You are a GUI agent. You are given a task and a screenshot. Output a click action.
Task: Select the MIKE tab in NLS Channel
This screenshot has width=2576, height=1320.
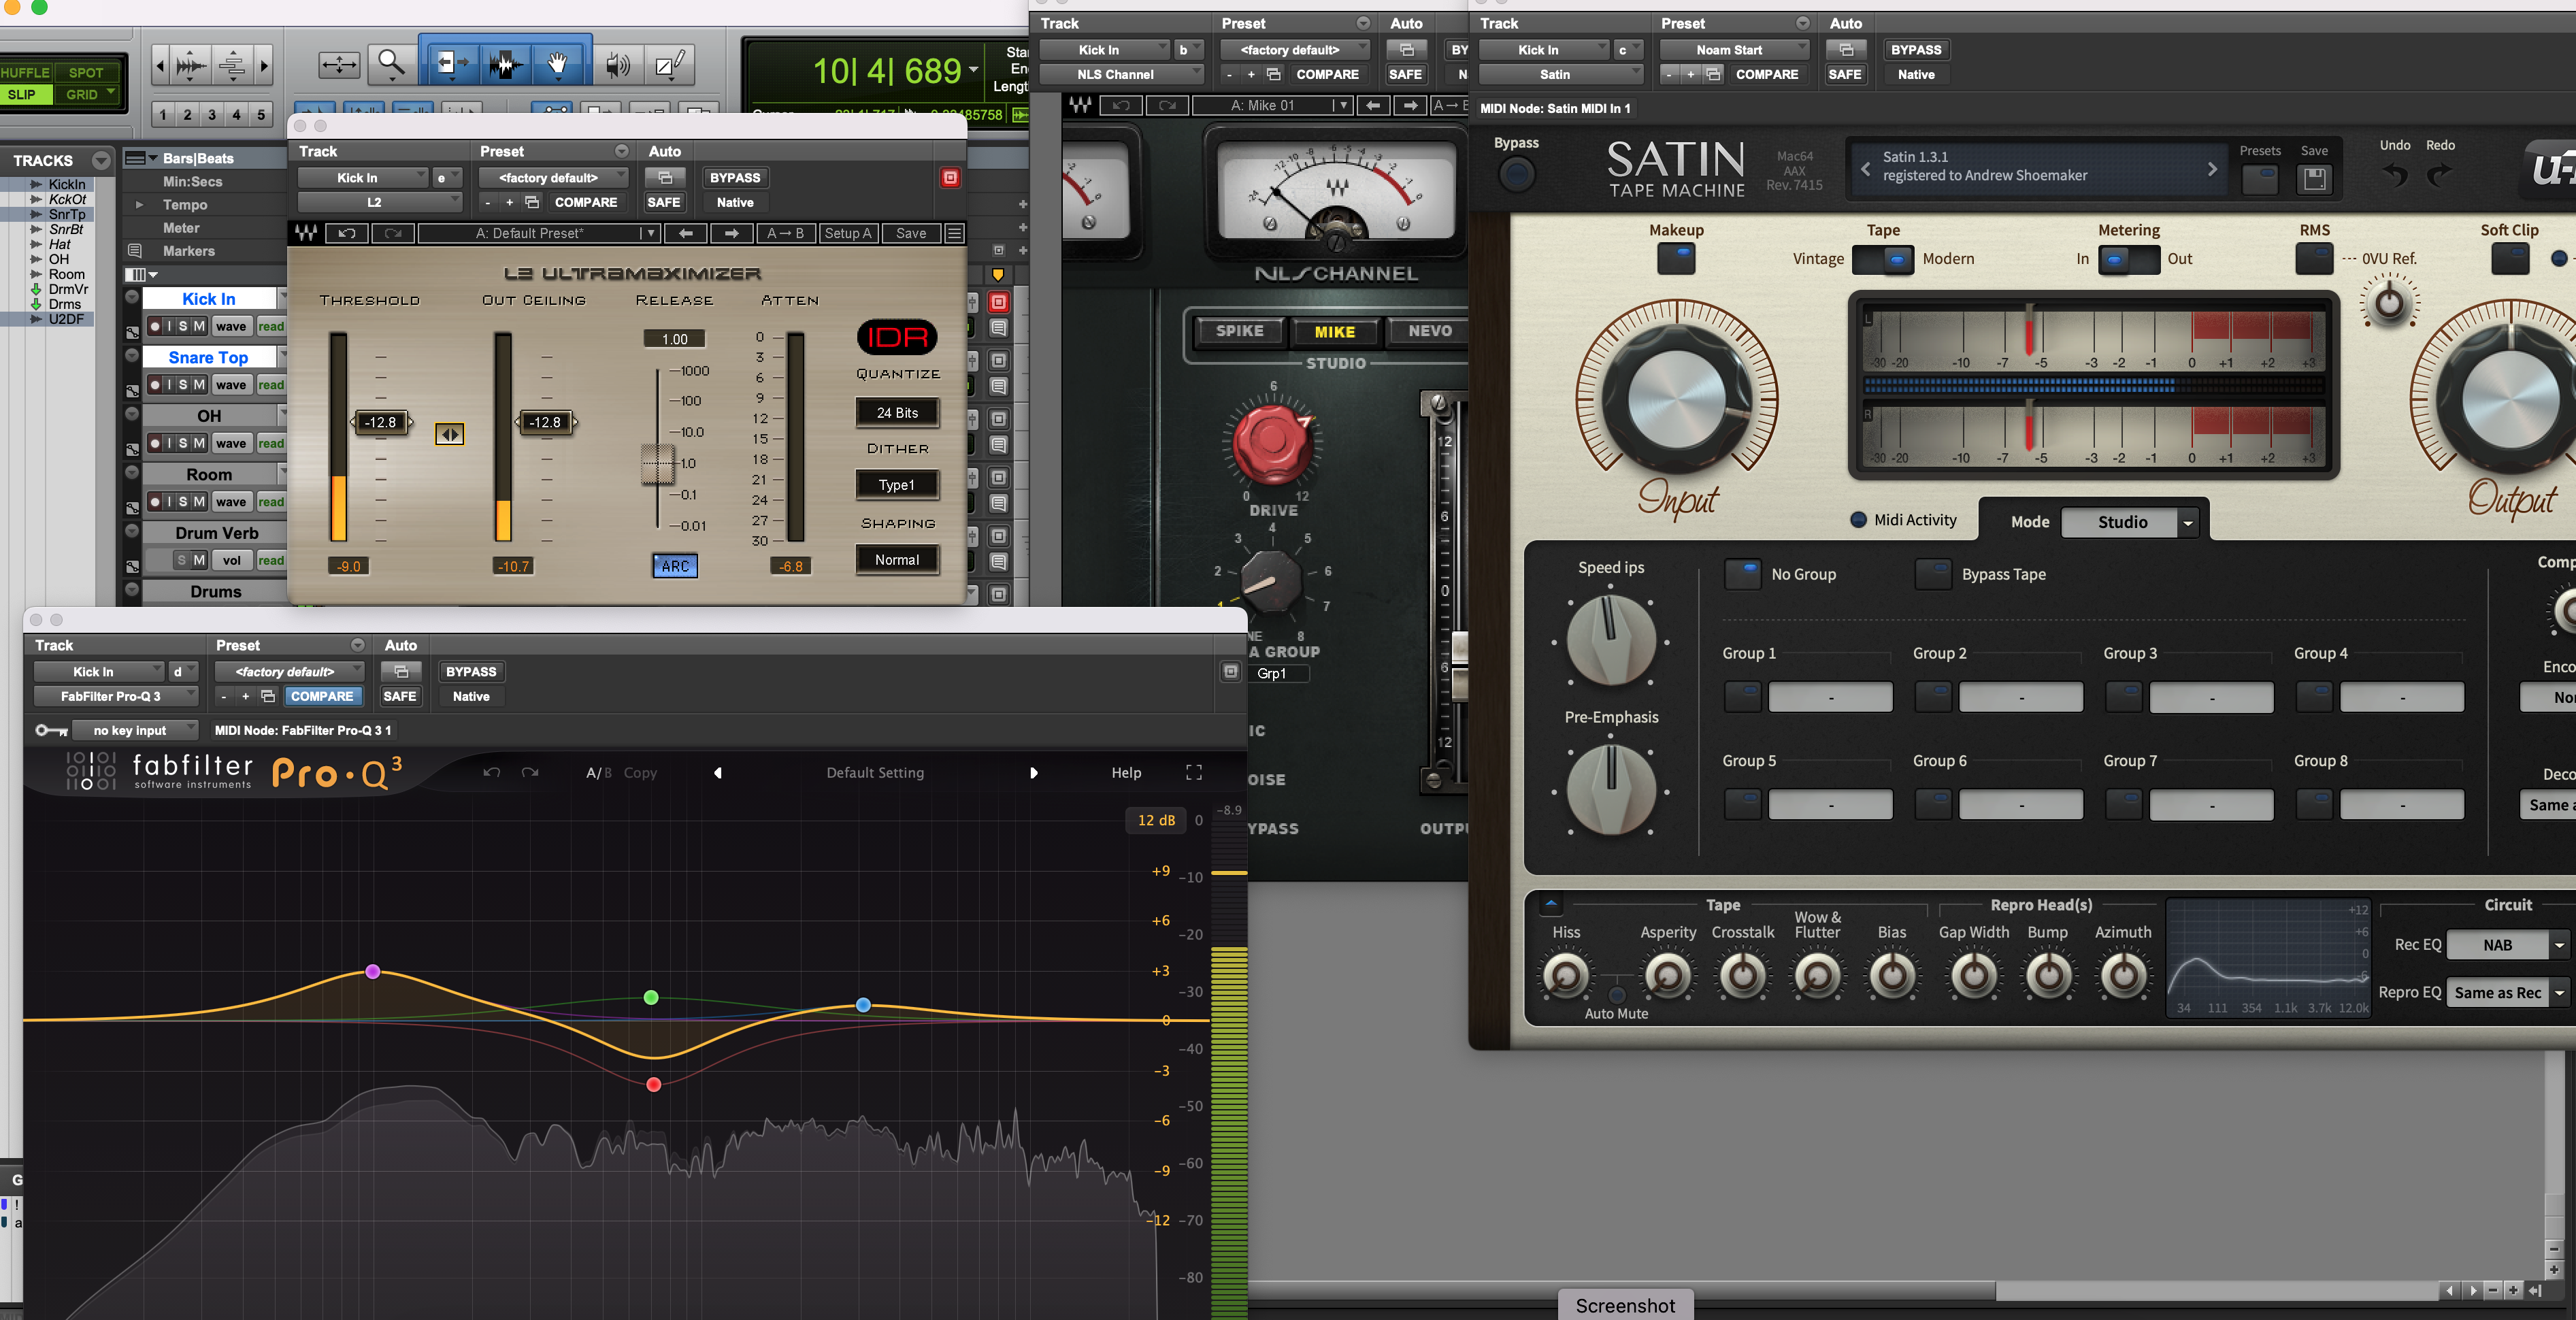pyautogui.click(x=1334, y=331)
